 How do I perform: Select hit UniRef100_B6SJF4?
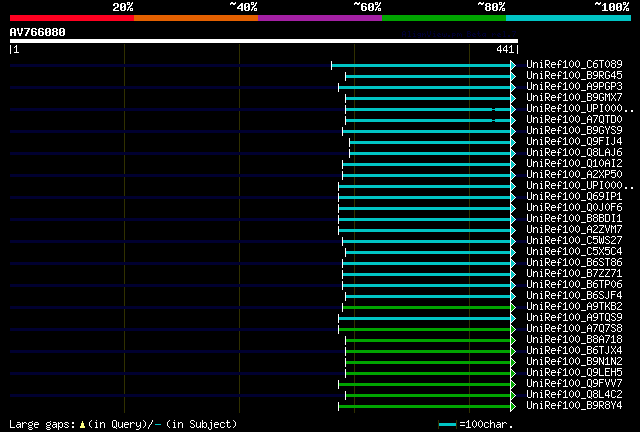(574, 296)
